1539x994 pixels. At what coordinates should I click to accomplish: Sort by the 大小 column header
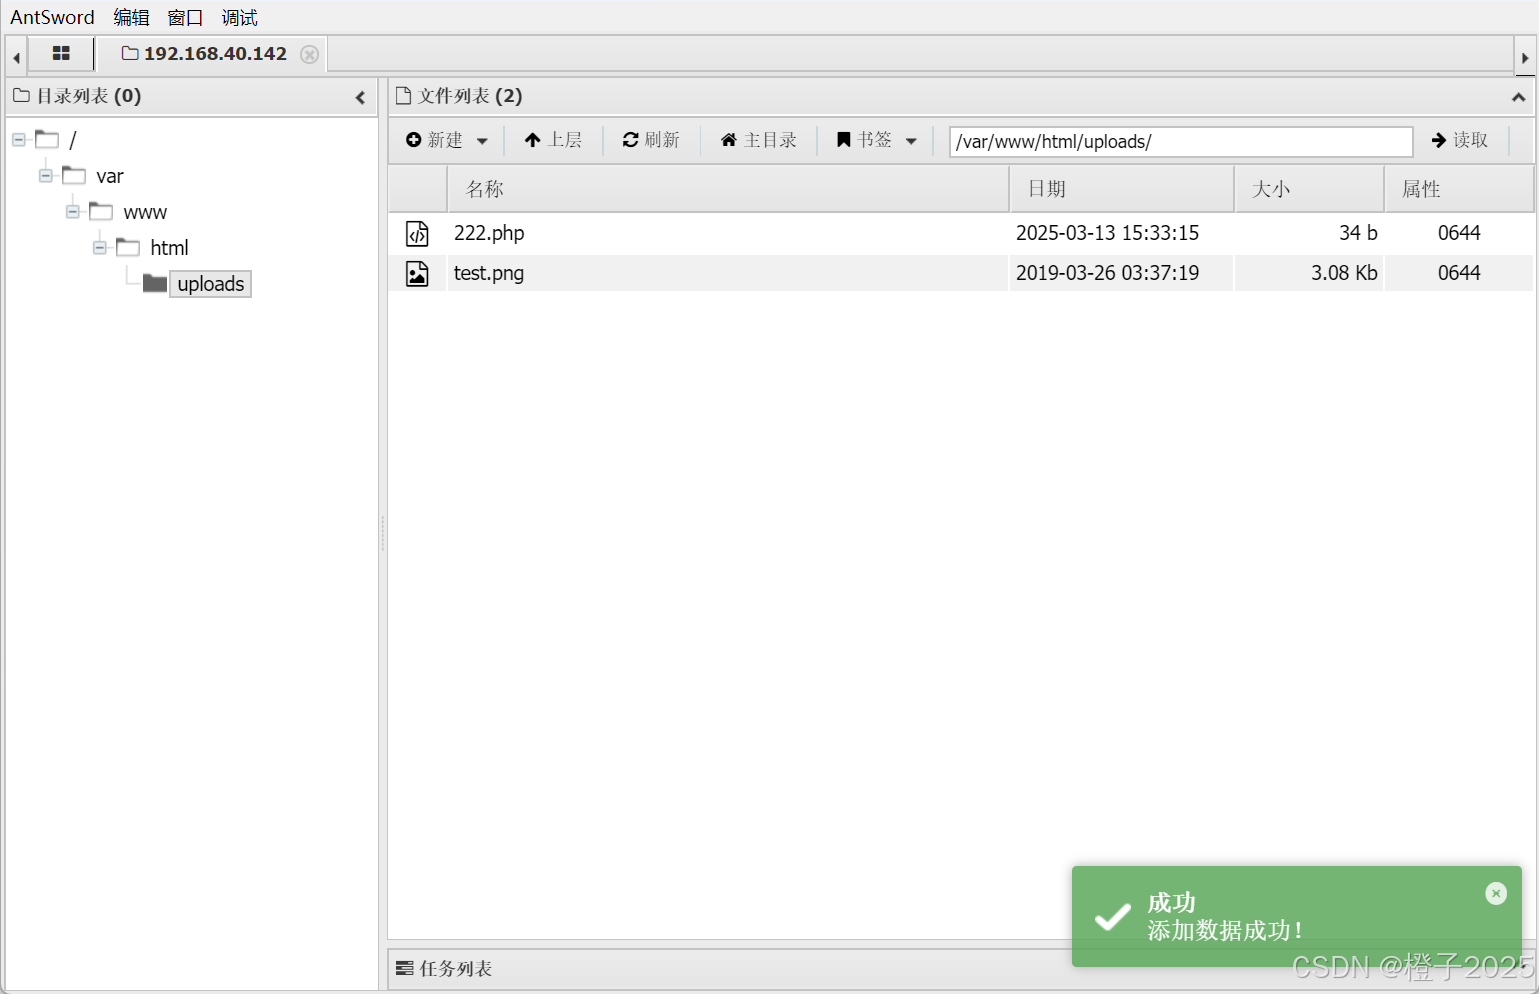coord(1310,189)
